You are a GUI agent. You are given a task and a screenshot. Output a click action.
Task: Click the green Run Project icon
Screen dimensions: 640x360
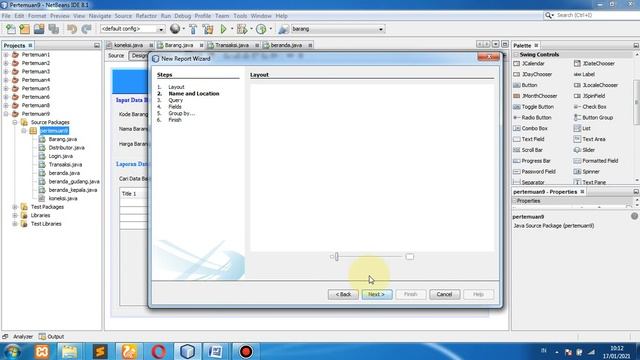(x=223, y=29)
